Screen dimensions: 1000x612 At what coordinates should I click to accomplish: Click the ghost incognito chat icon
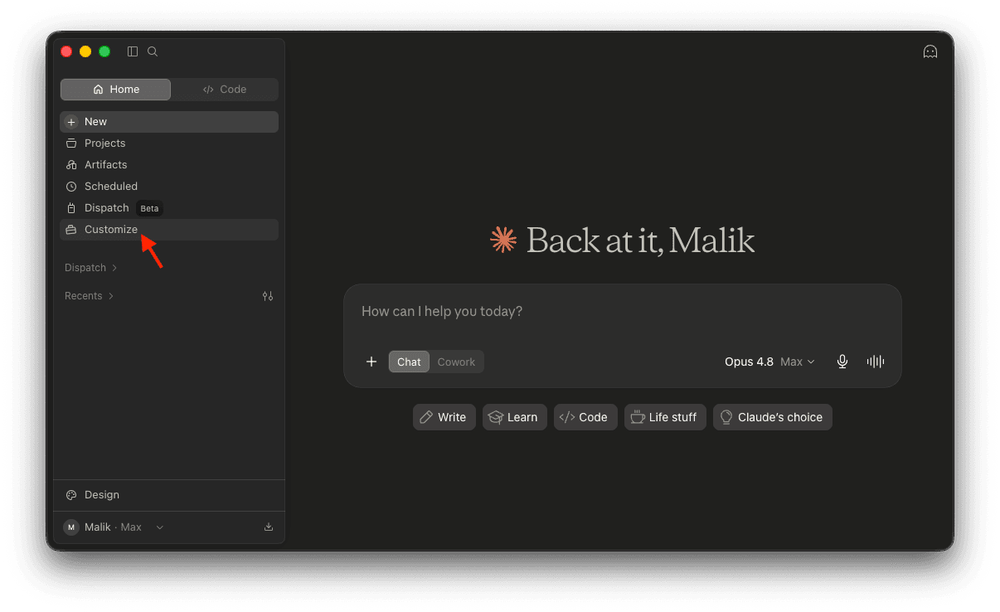[930, 52]
